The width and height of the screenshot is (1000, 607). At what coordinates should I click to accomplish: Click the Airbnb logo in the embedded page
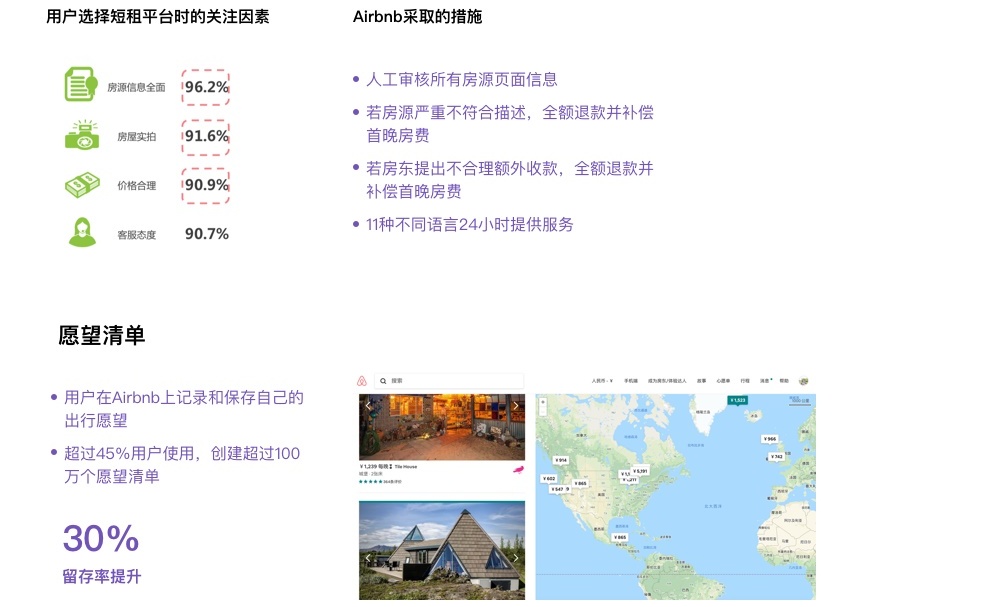click(362, 381)
